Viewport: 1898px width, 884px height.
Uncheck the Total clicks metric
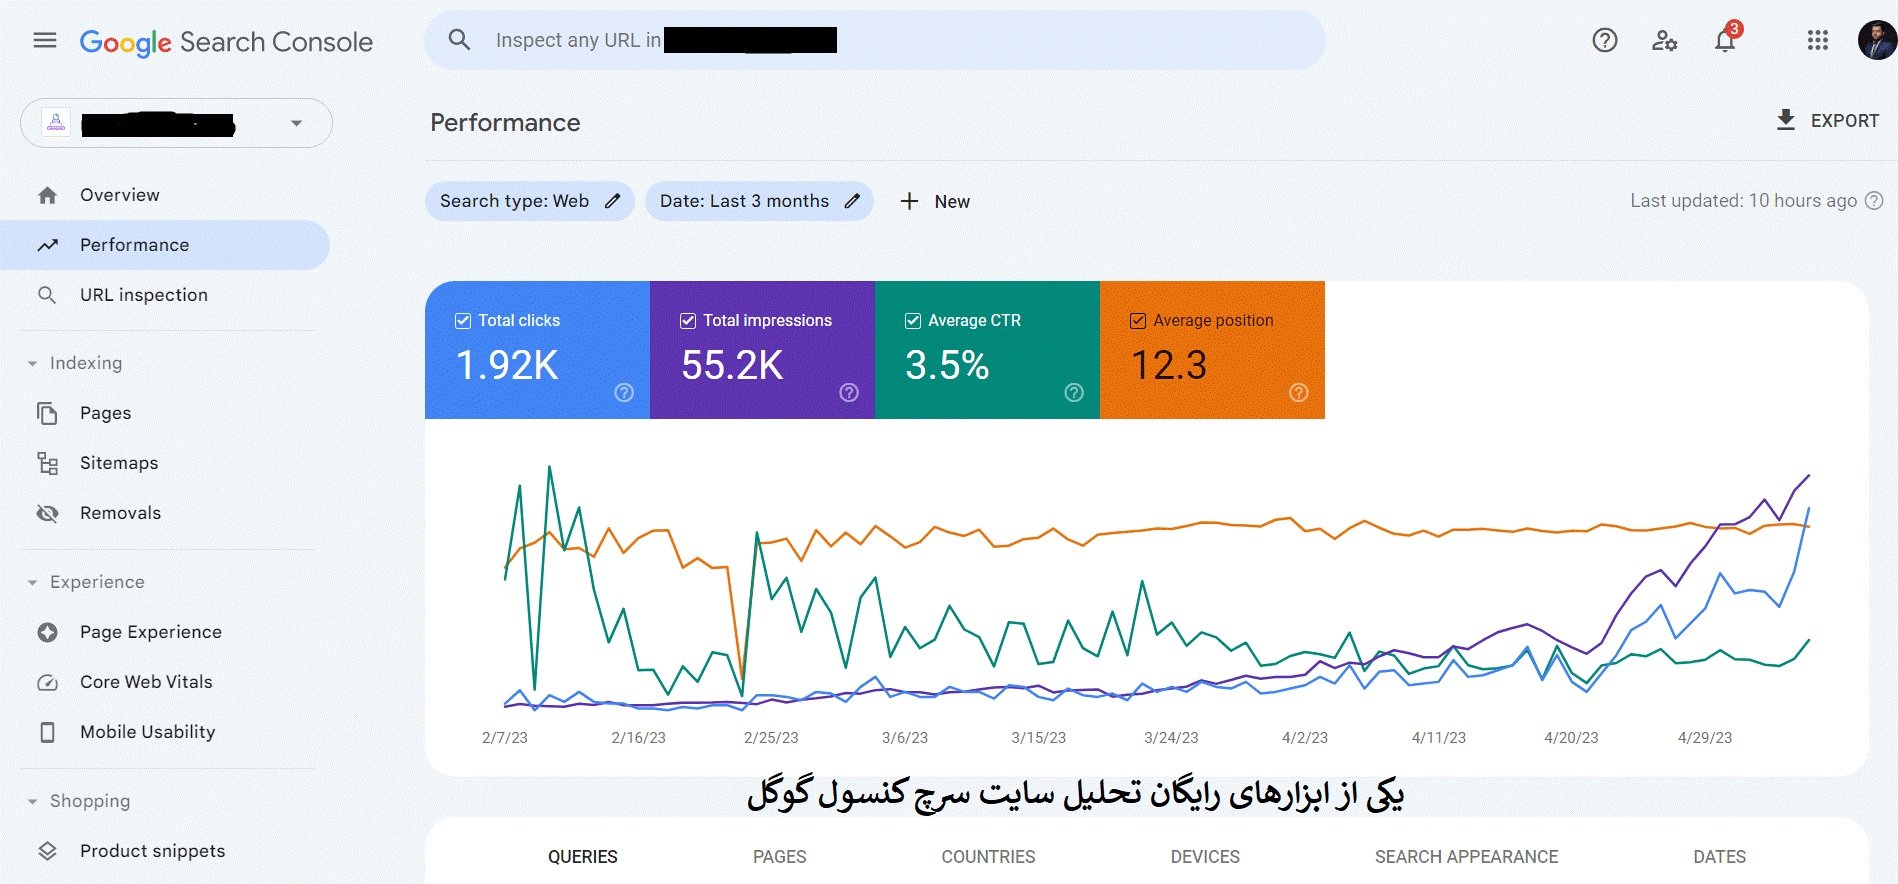click(x=462, y=320)
